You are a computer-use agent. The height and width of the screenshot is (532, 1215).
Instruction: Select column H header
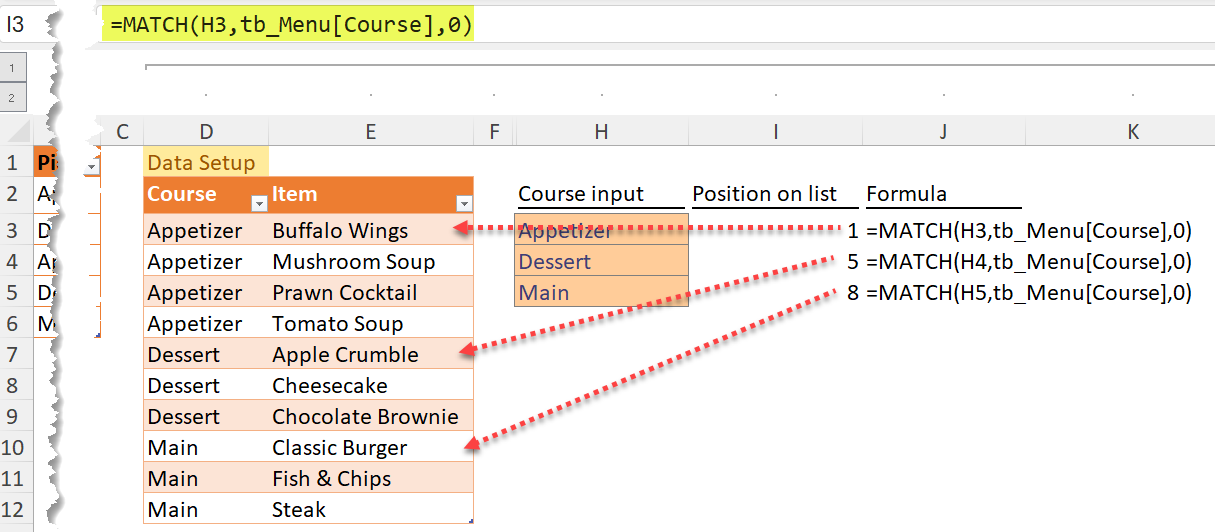601,131
